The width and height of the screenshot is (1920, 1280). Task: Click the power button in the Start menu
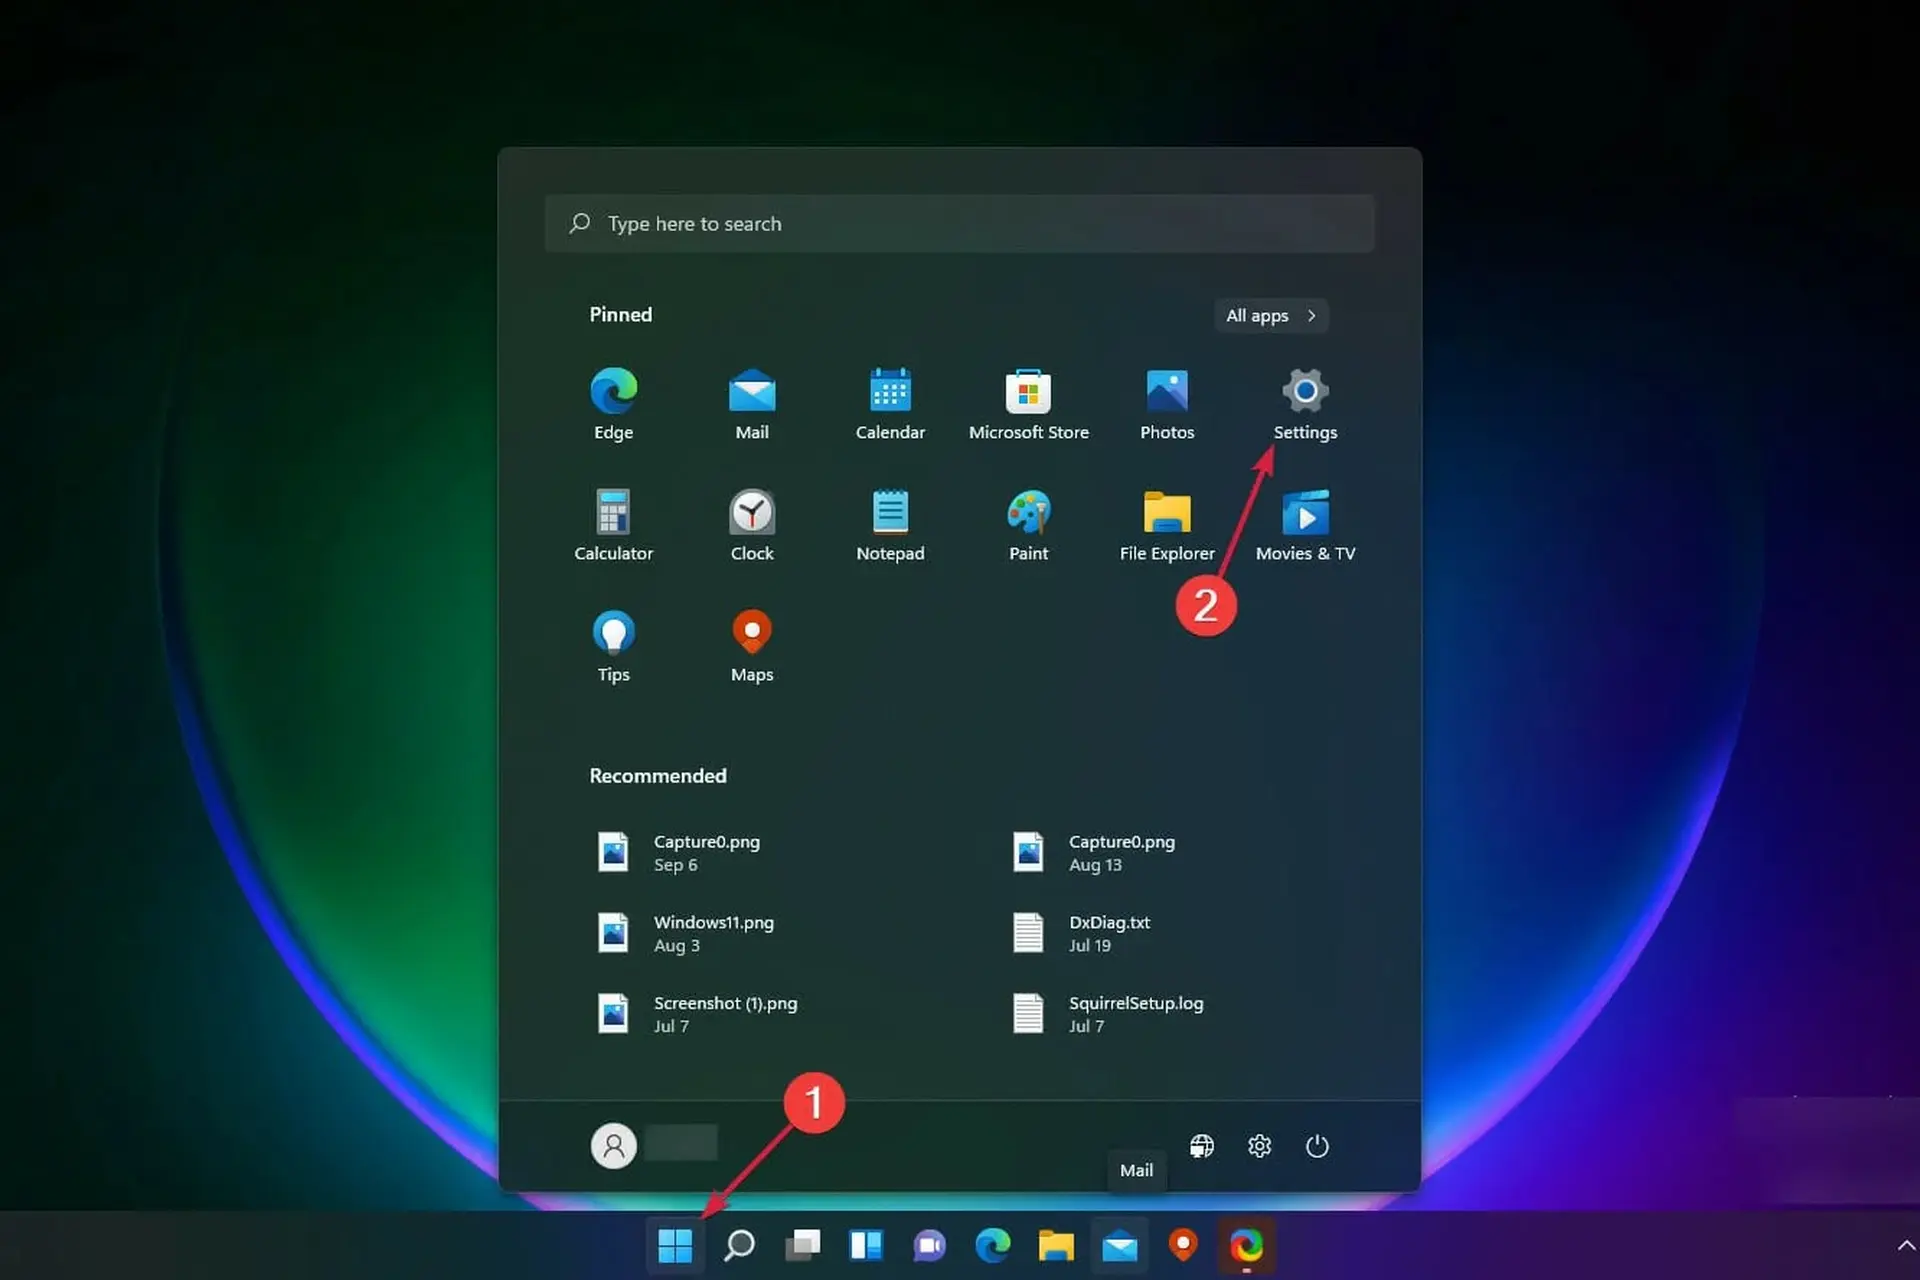click(1316, 1146)
